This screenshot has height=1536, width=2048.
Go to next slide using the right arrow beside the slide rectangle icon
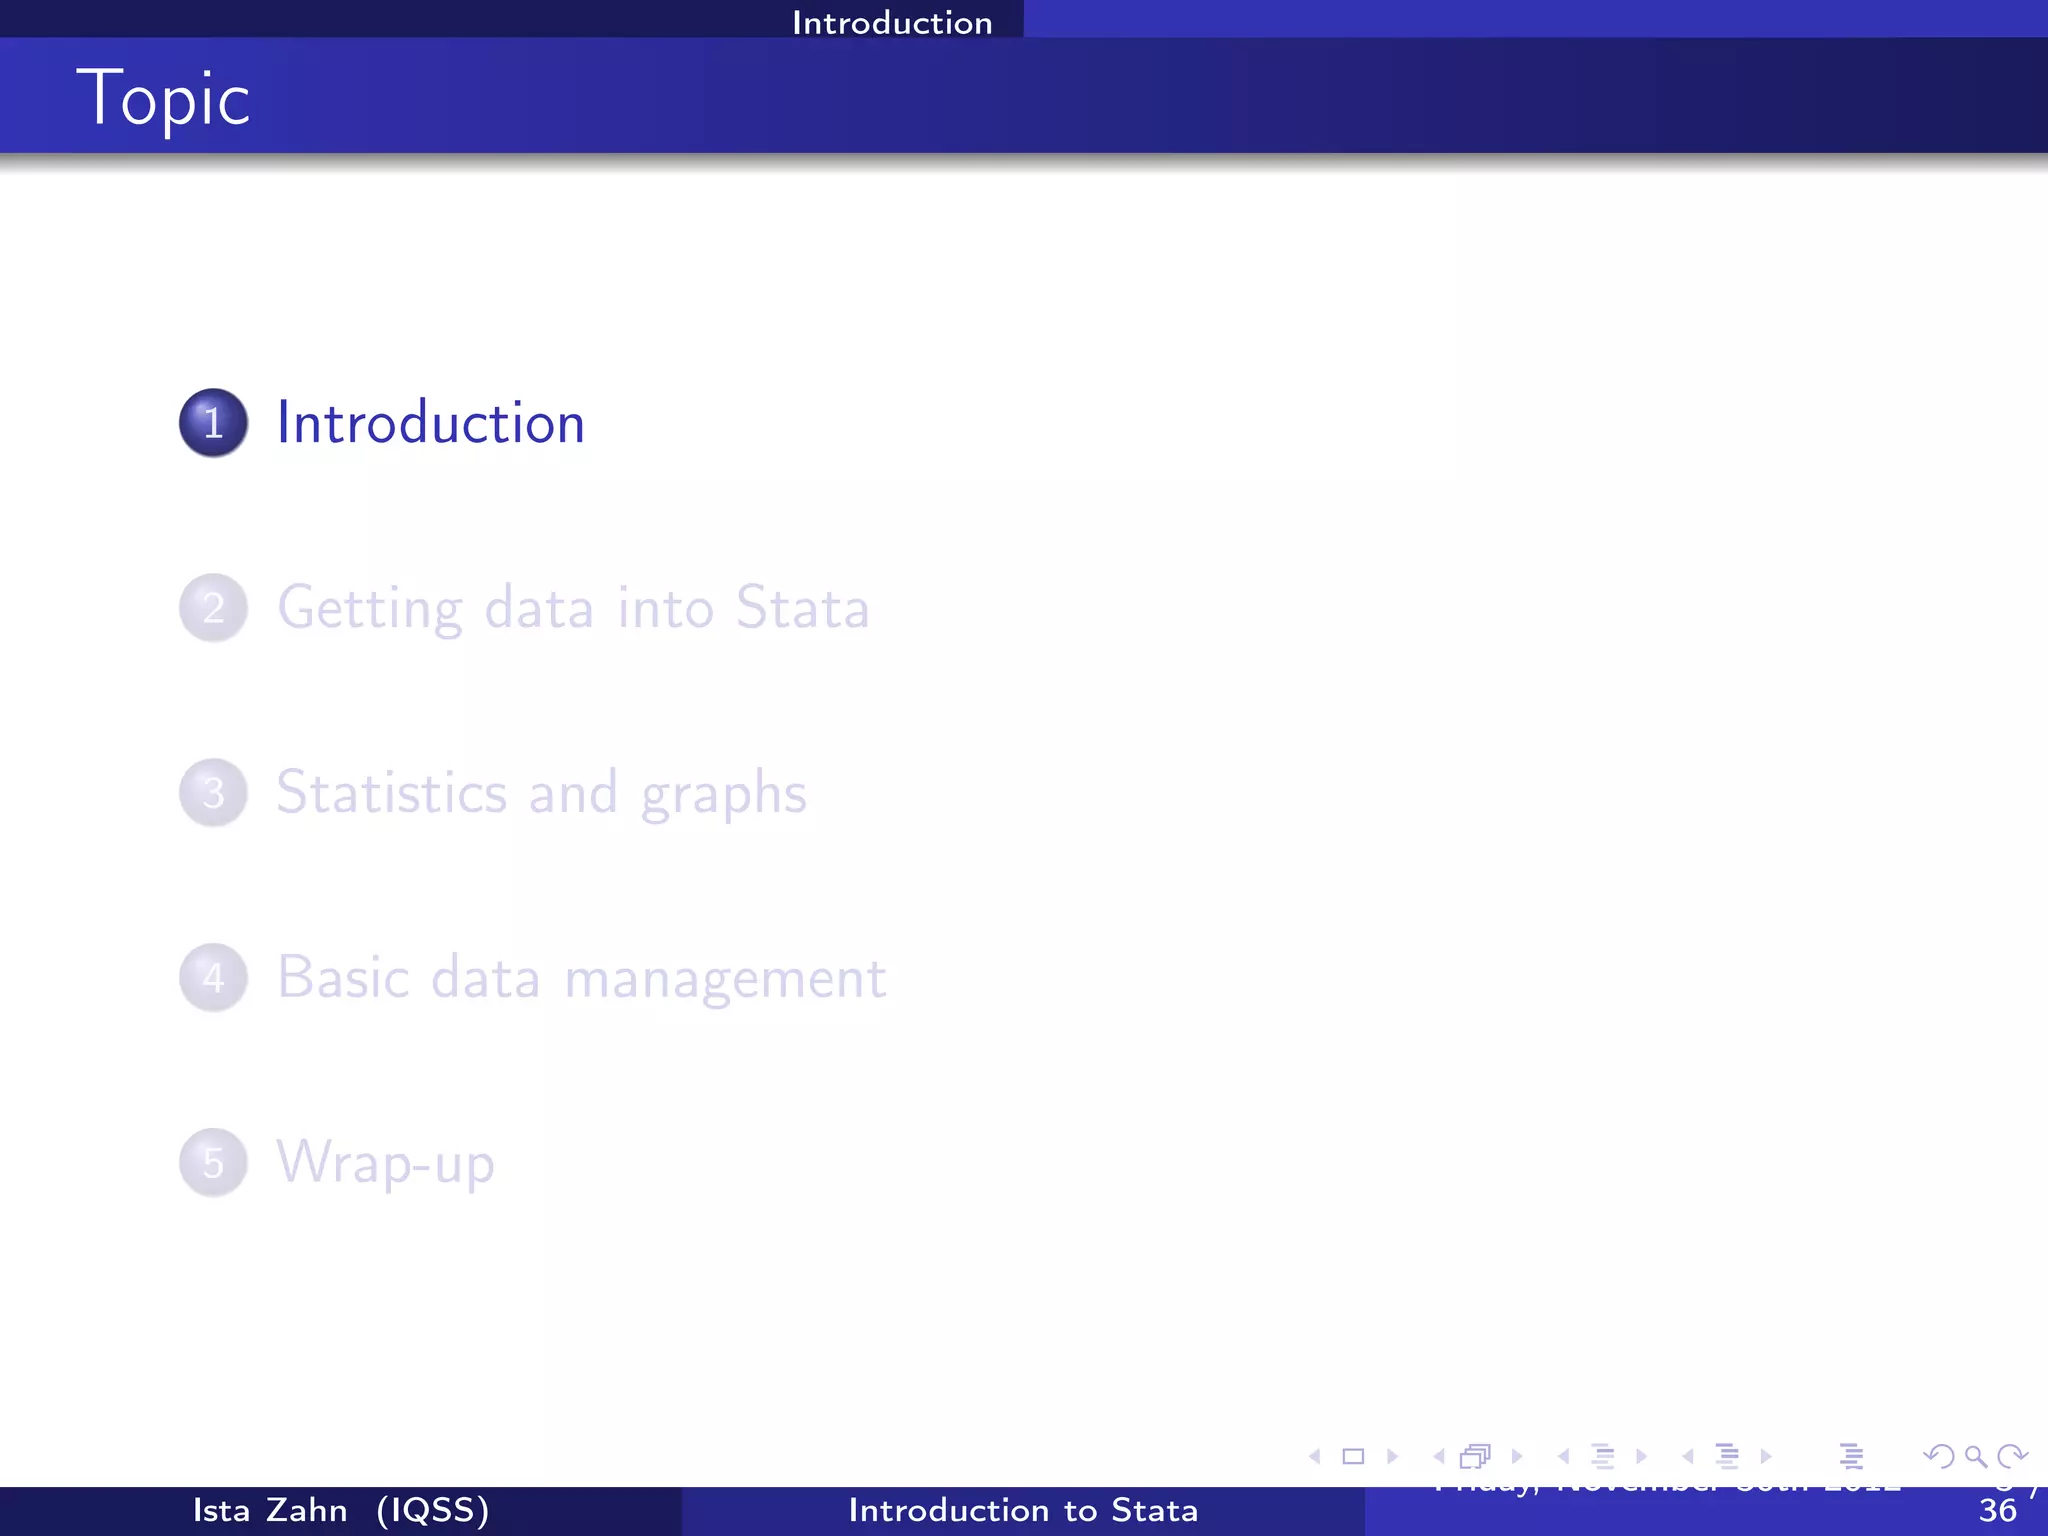pos(1392,1456)
